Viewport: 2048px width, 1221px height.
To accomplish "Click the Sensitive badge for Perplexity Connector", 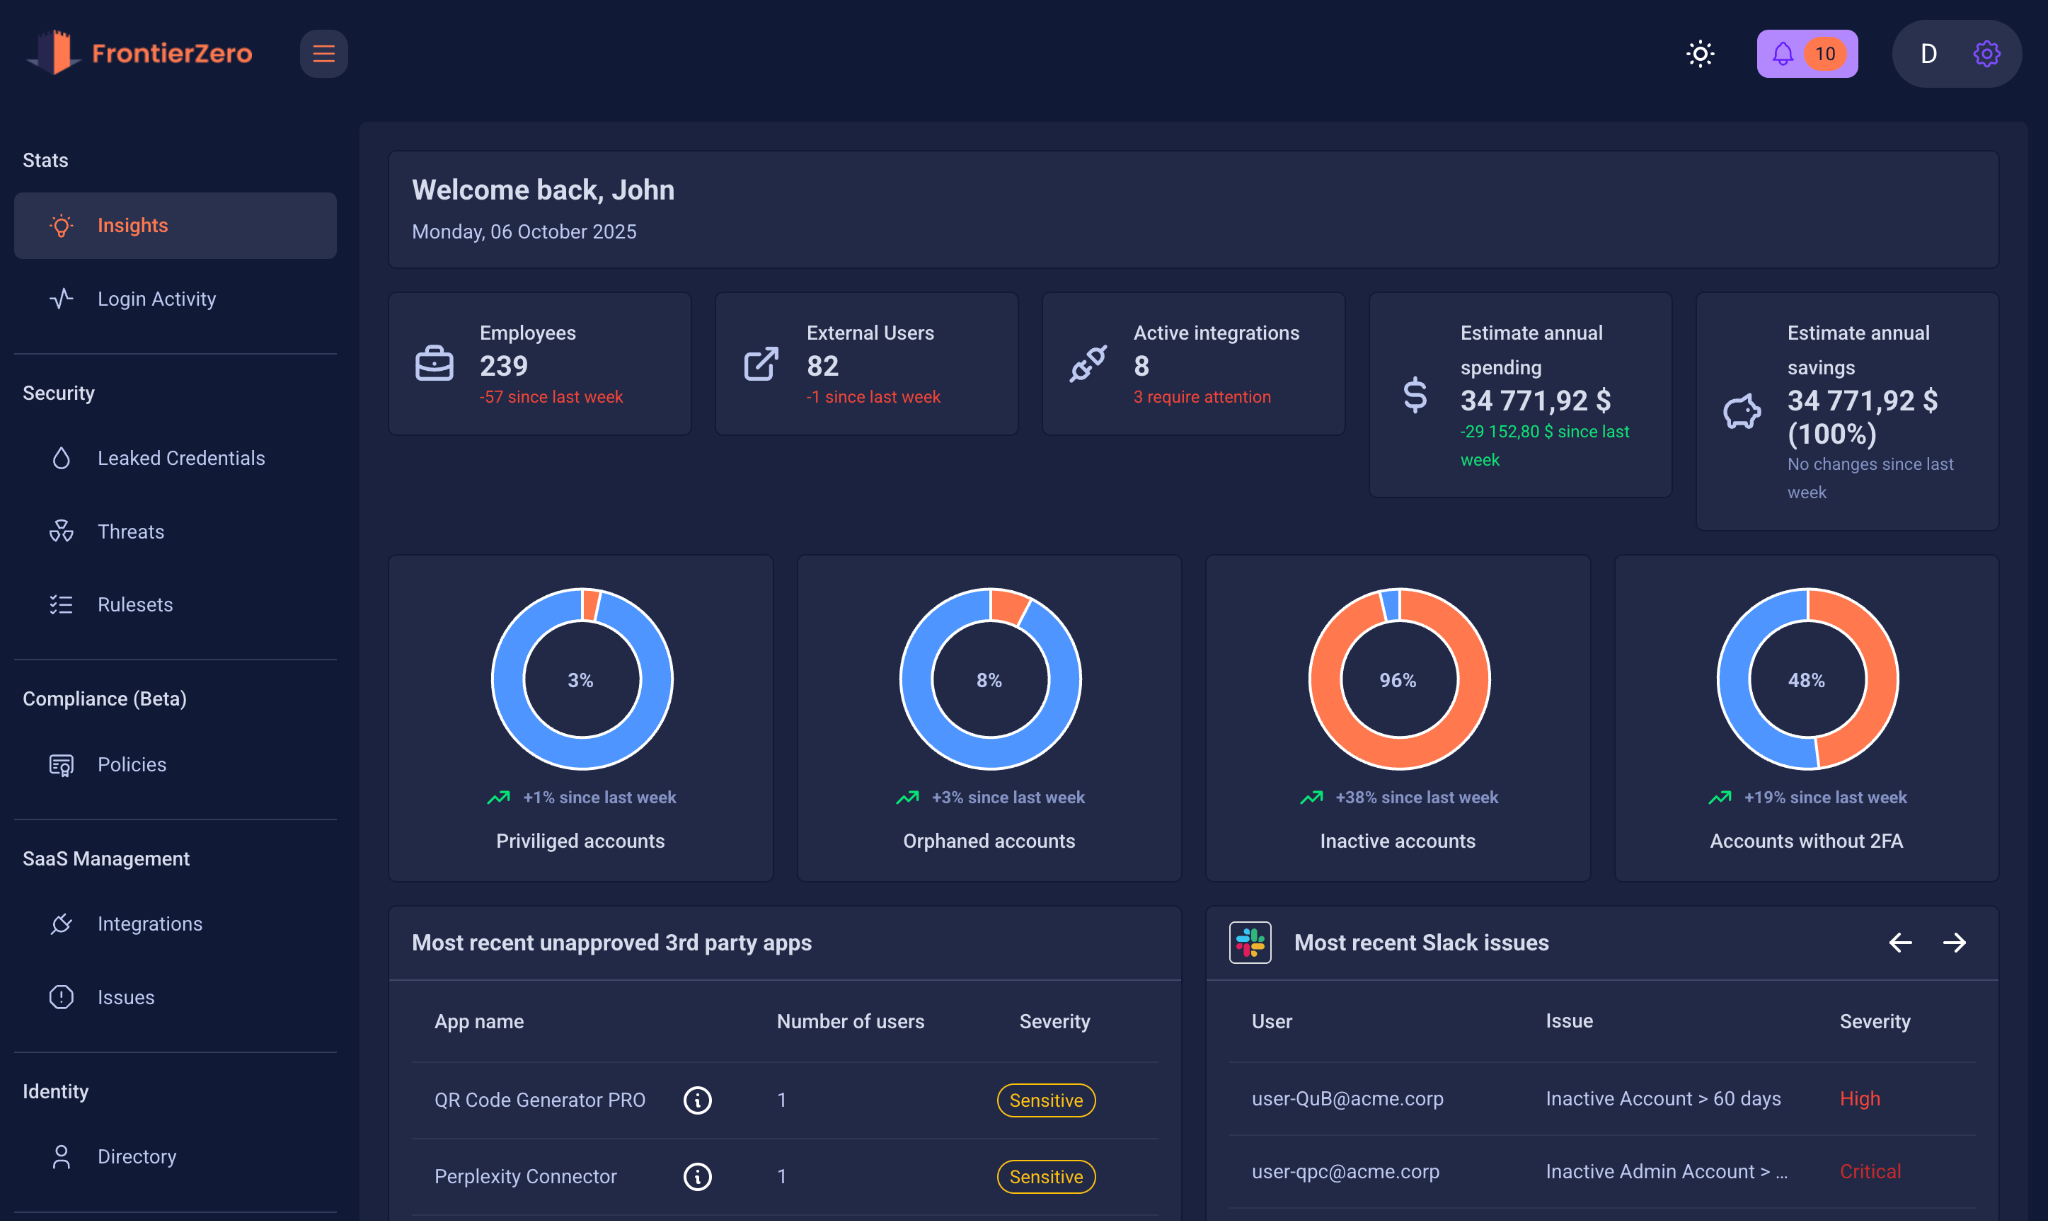I will click(x=1045, y=1177).
